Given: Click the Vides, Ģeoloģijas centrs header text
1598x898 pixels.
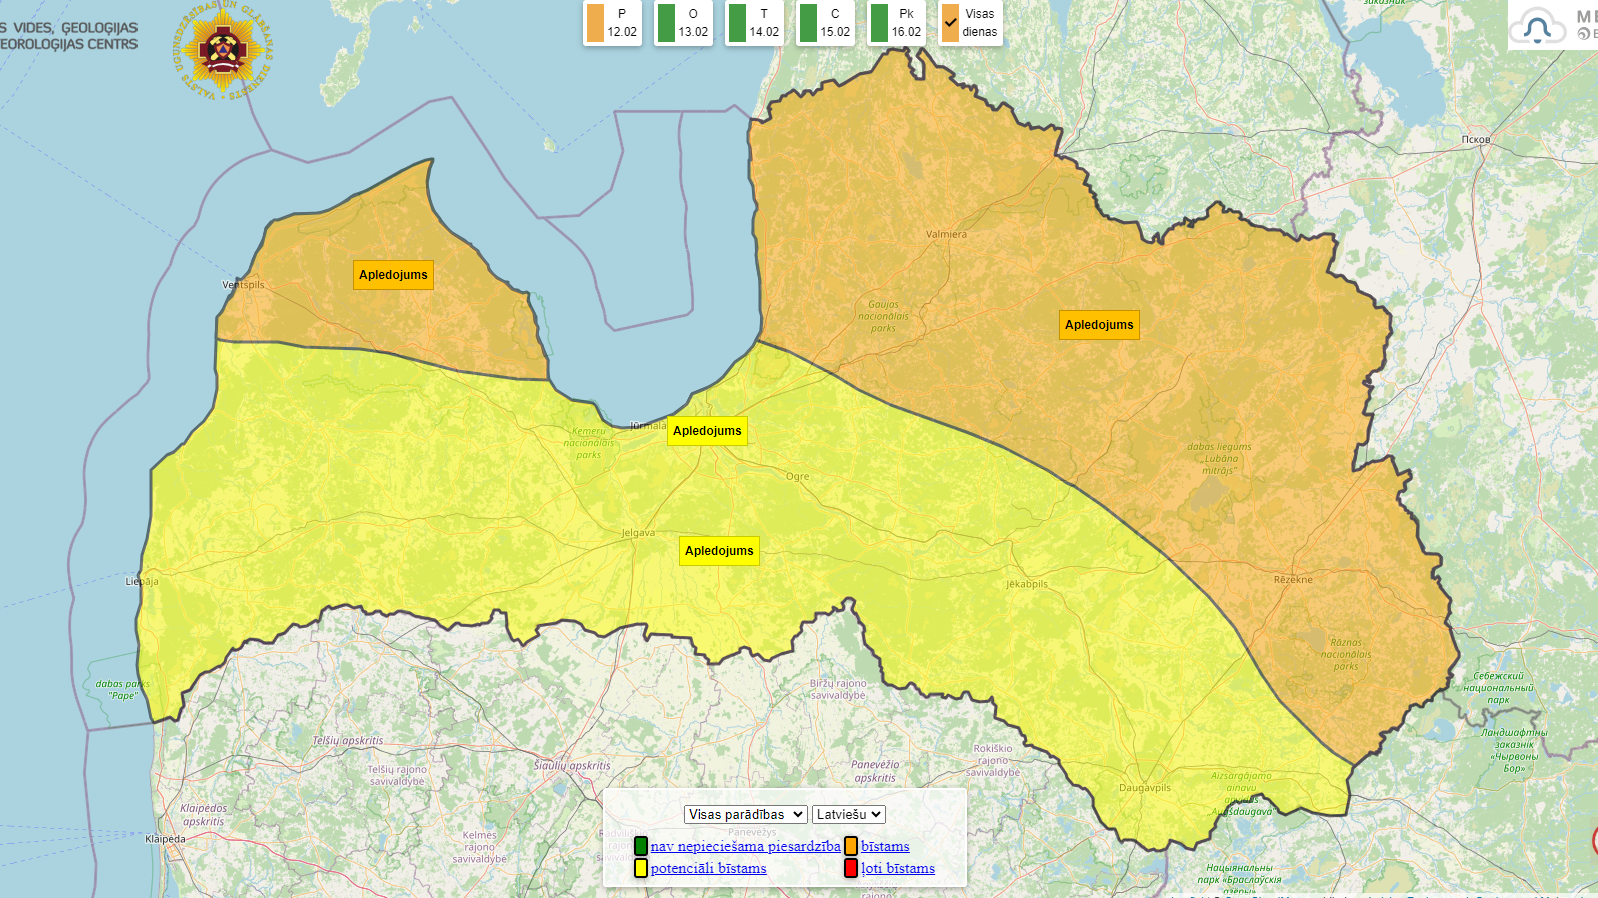Looking at the screenshot, I should 69,36.
